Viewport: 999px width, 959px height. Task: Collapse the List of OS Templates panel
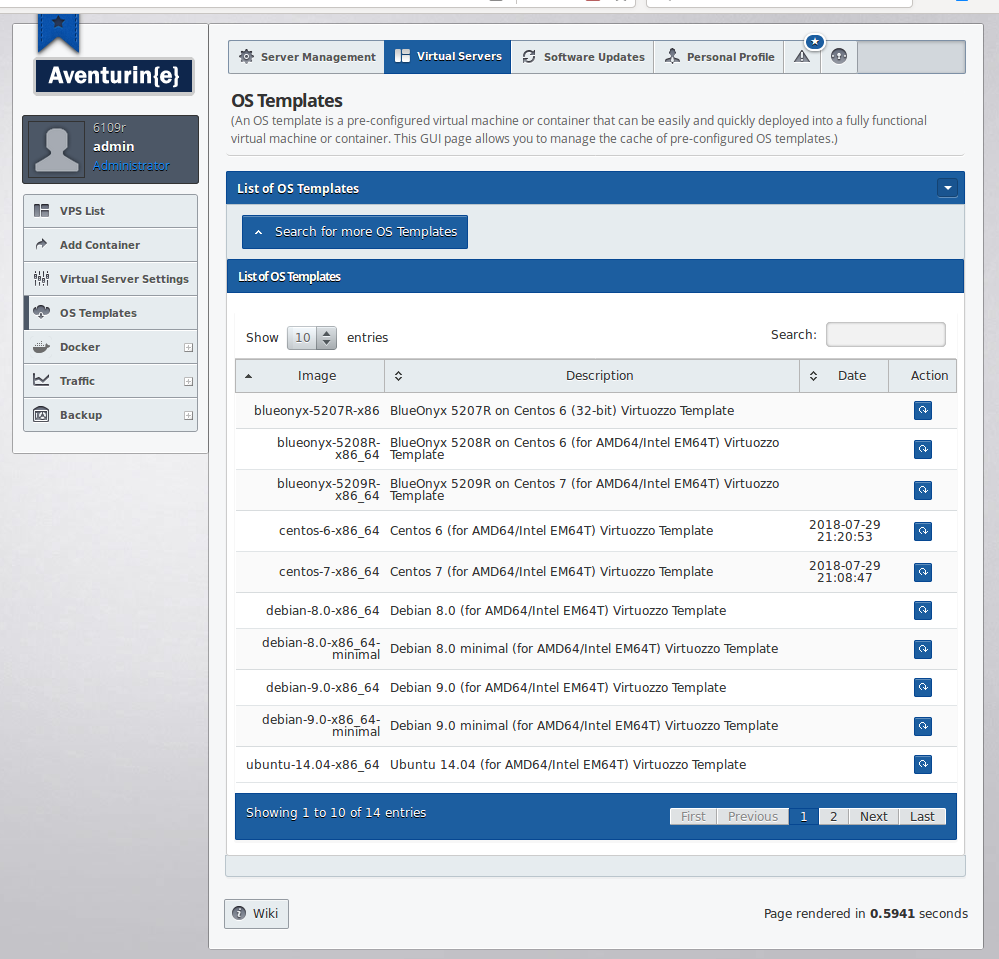point(947,188)
